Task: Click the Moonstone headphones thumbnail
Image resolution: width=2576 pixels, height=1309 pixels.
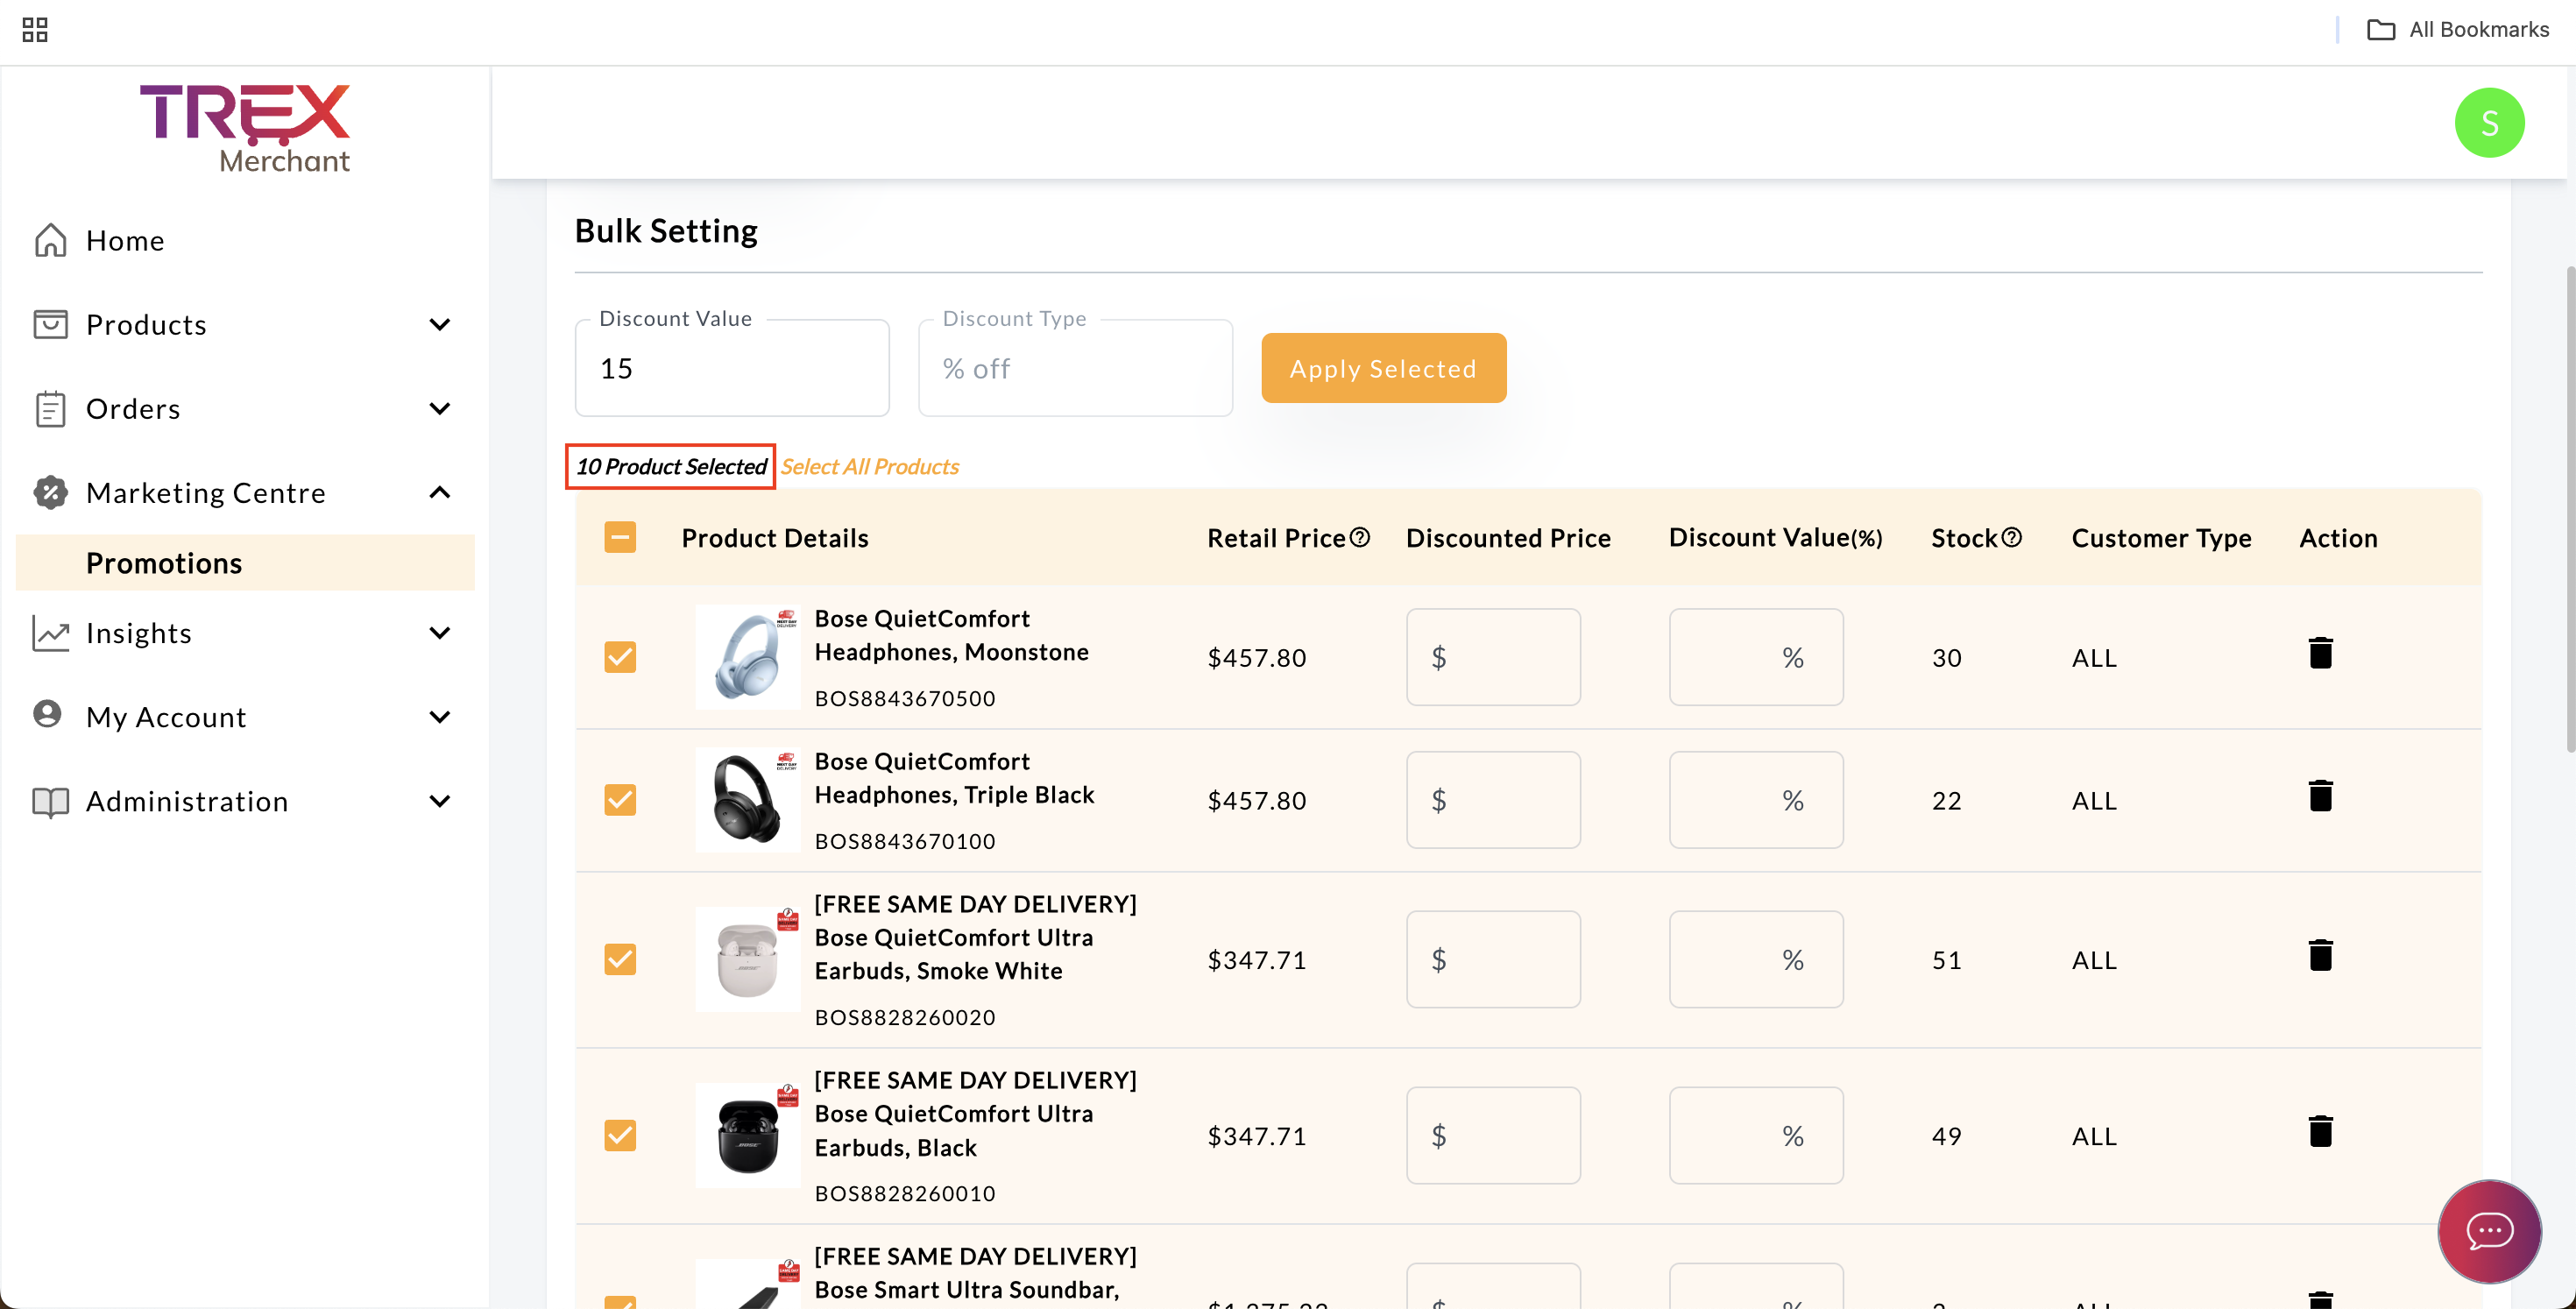Action: coord(748,657)
